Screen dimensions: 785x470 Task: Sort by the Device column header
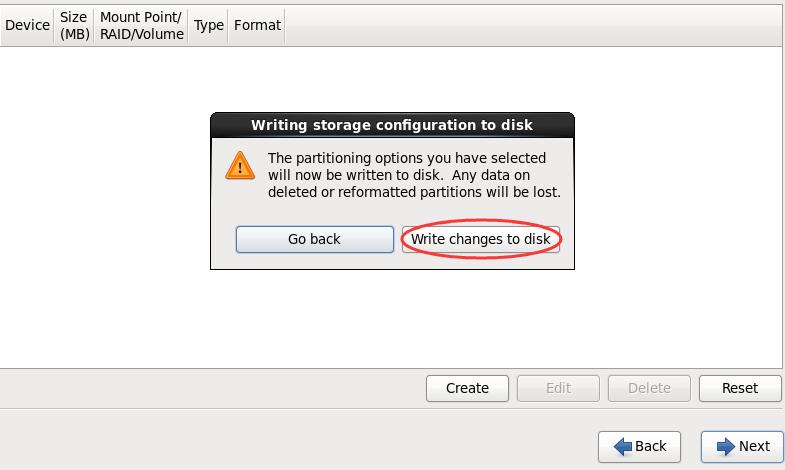coord(27,26)
